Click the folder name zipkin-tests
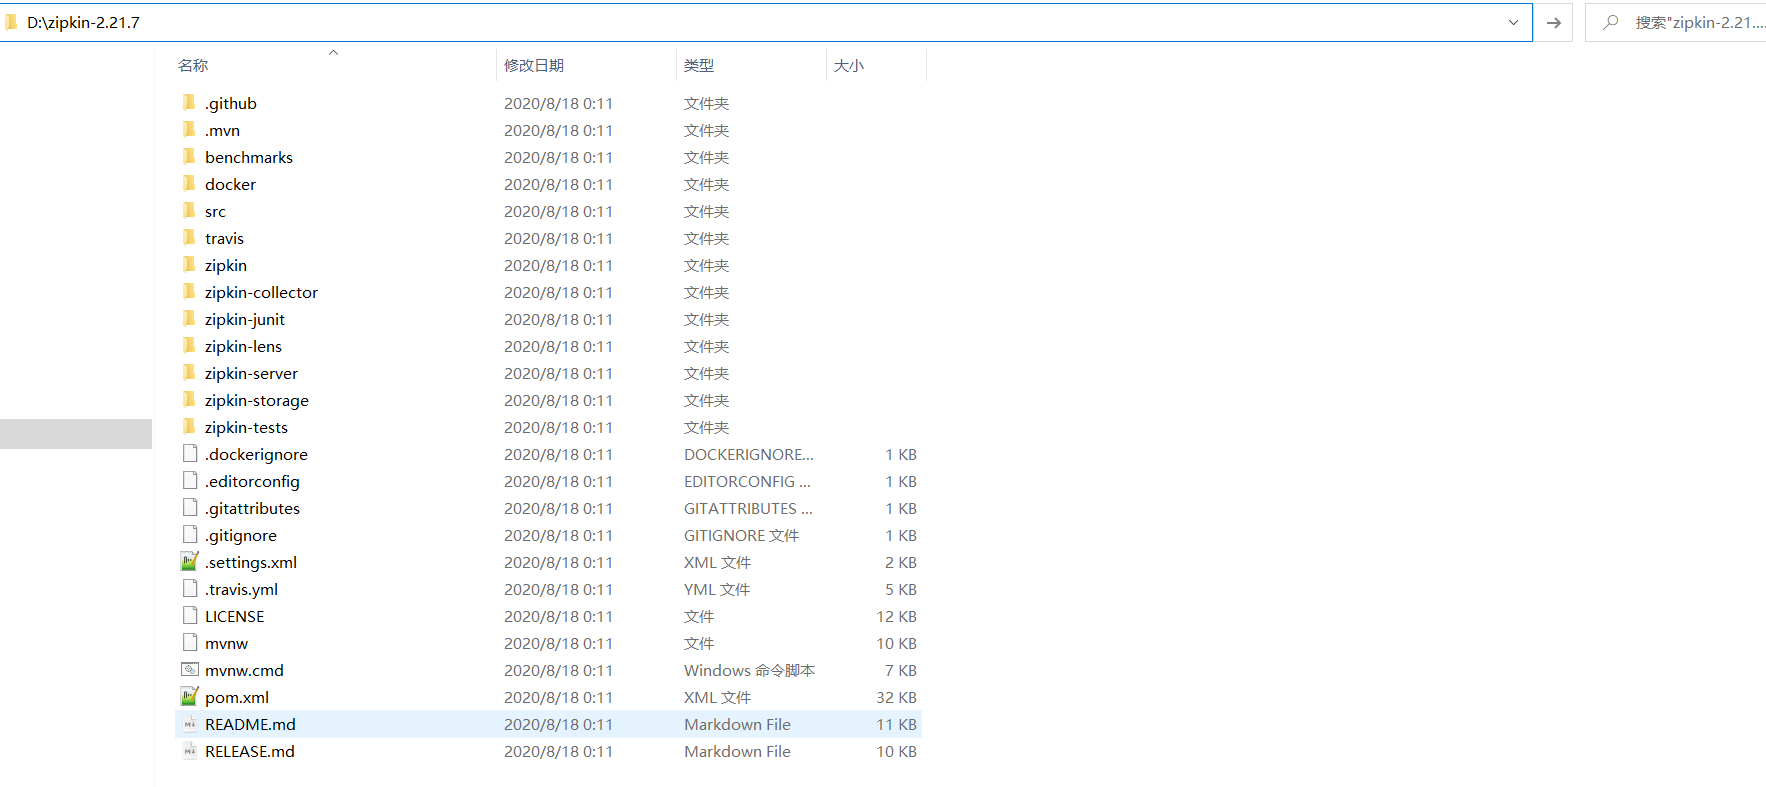This screenshot has width=1766, height=787. (x=246, y=427)
